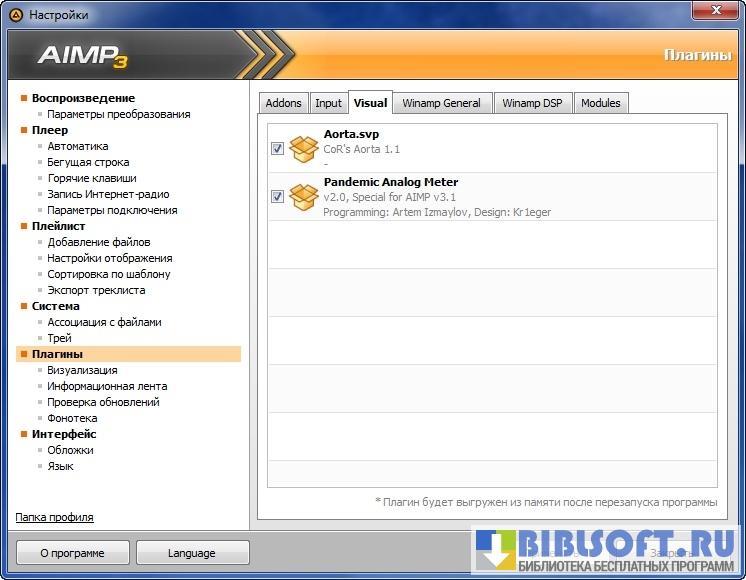This screenshot has width=746, height=580.
Task: Click the Pandemic Analog Meter plugin icon
Action: click(x=303, y=197)
